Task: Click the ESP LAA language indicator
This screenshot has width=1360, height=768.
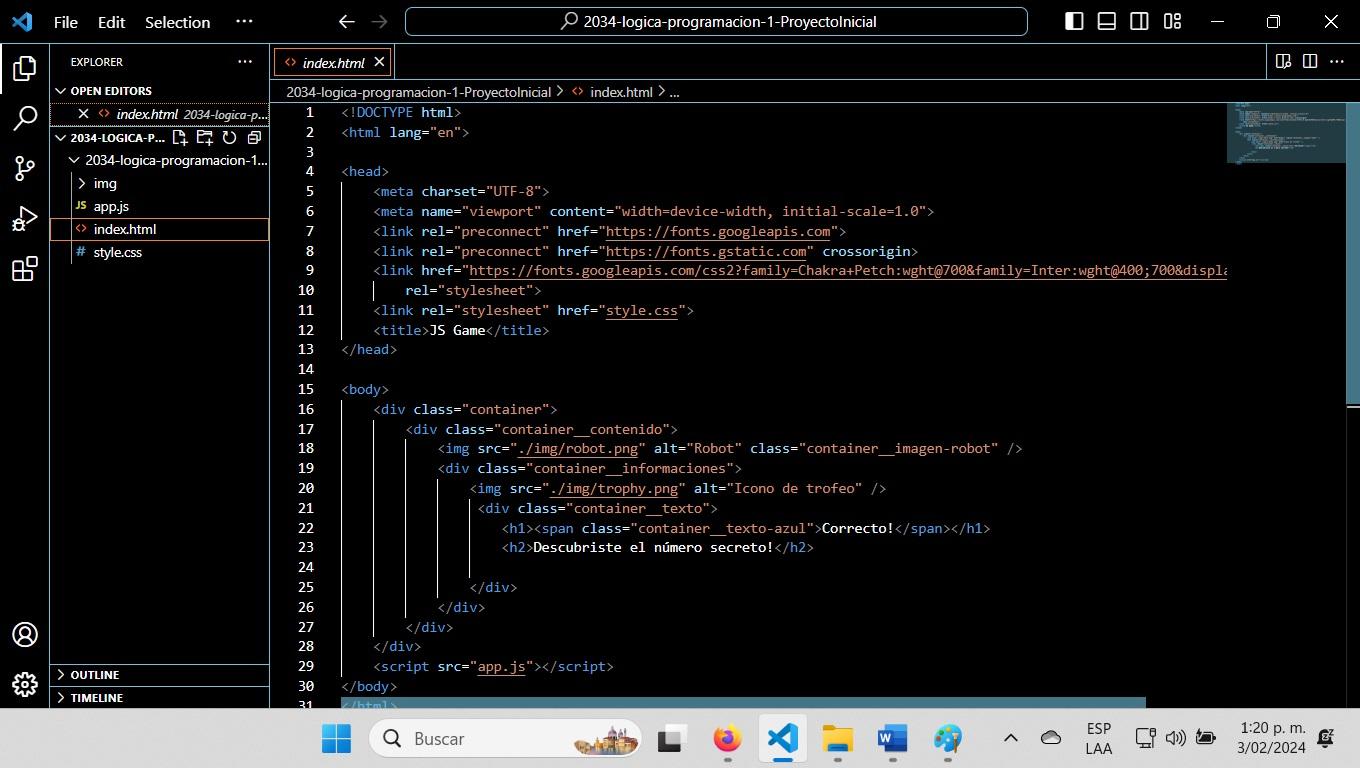Action: (1098, 738)
